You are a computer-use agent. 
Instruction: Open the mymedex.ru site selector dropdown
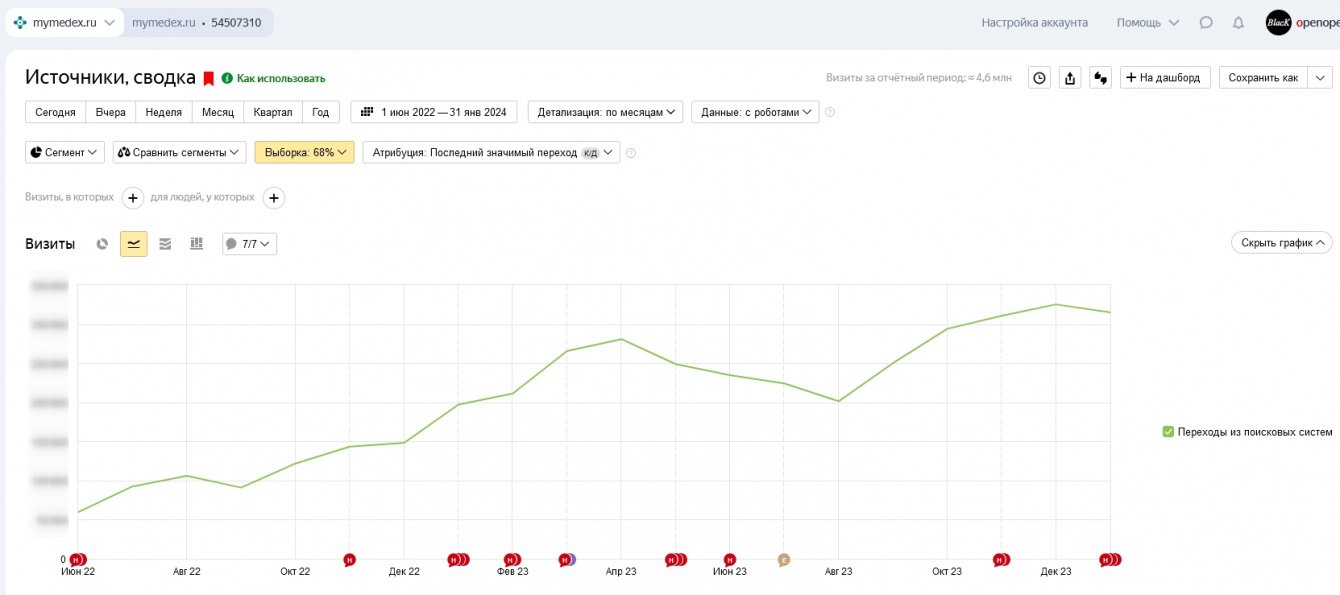coord(65,22)
